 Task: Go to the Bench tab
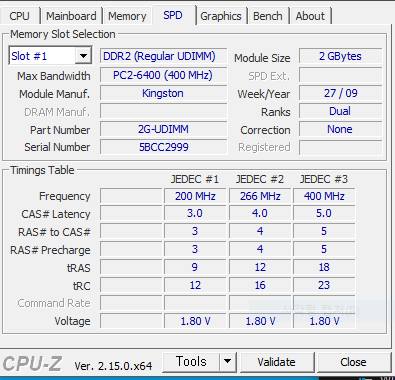(x=268, y=16)
